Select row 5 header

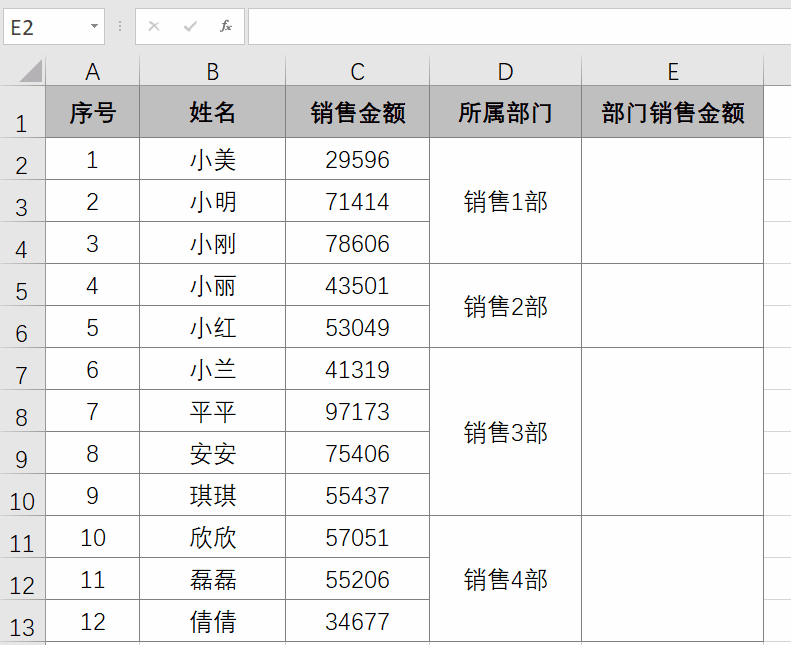point(22,285)
